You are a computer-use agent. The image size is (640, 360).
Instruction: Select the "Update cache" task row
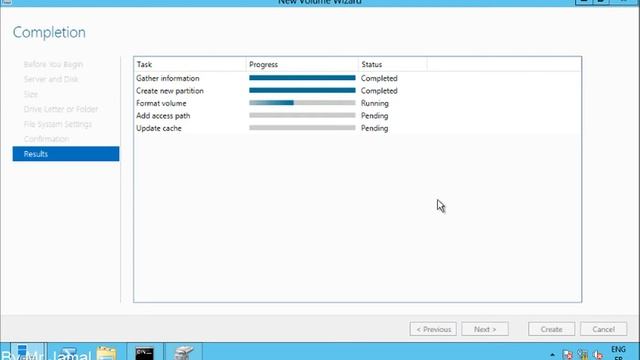pos(357,128)
